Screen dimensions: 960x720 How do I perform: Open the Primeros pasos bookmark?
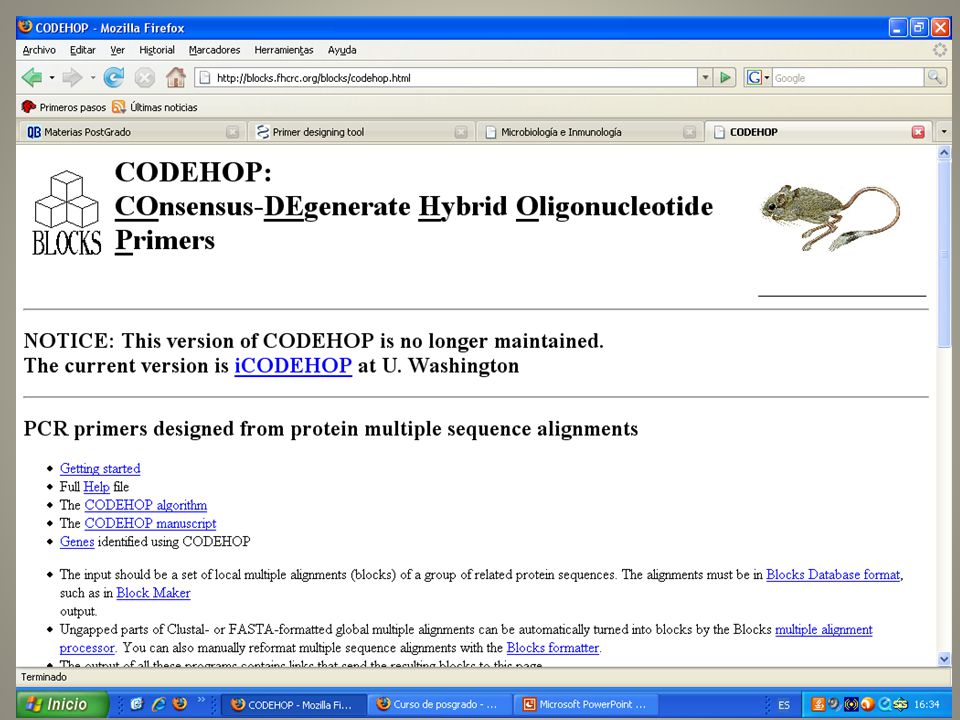[x=64, y=107]
